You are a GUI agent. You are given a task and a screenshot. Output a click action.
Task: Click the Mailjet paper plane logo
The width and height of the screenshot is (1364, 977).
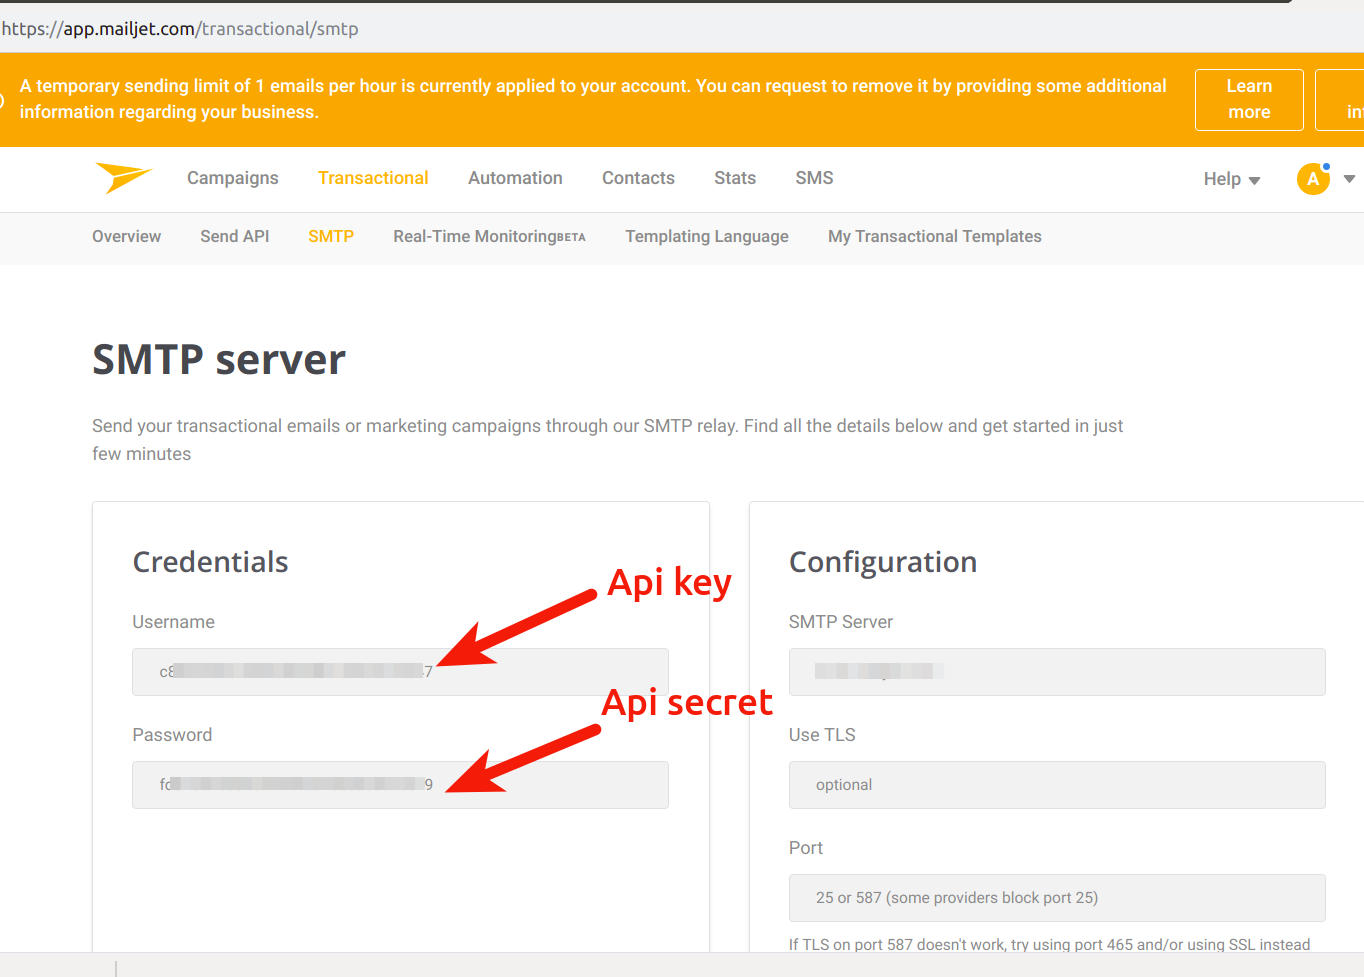124,178
